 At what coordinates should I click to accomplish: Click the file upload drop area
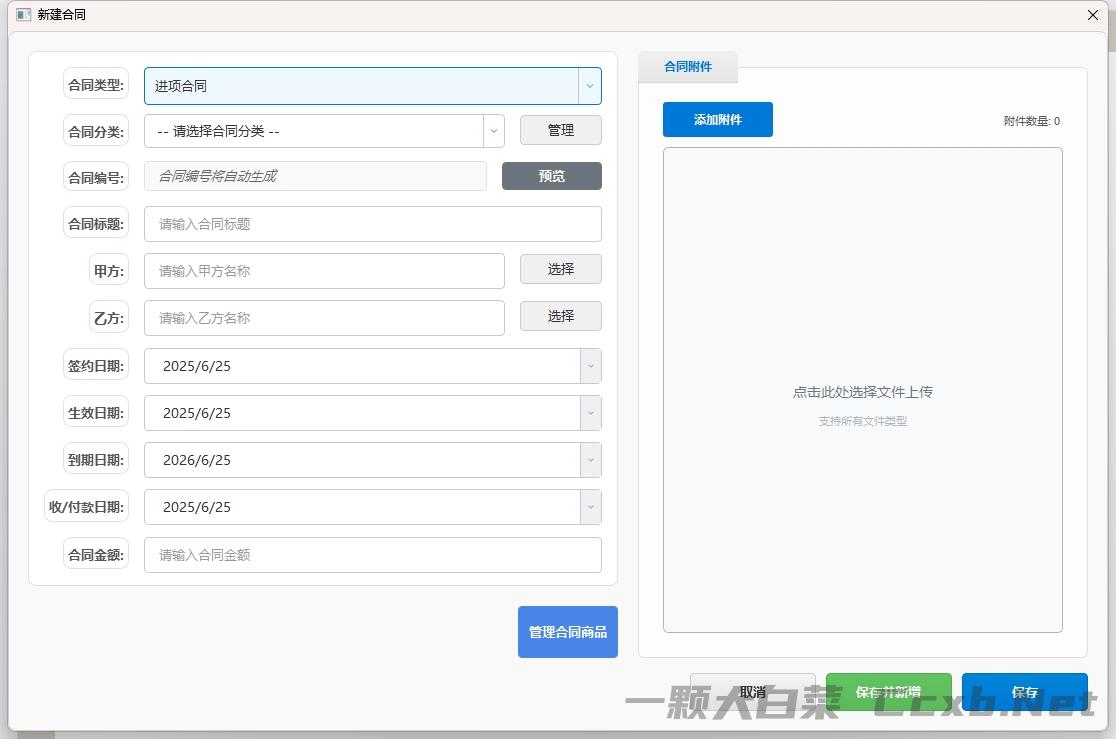(863, 390)
